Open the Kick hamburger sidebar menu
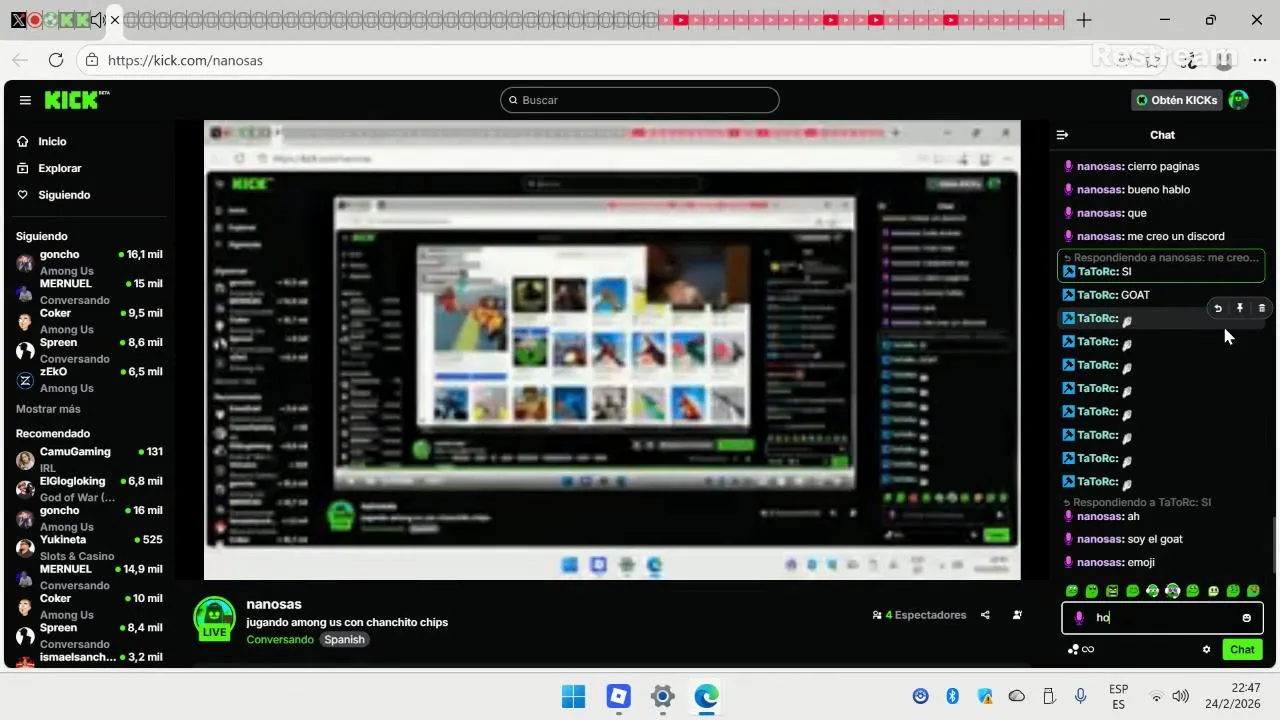Viewport: 1280px width, 720px height. [25, 100]
